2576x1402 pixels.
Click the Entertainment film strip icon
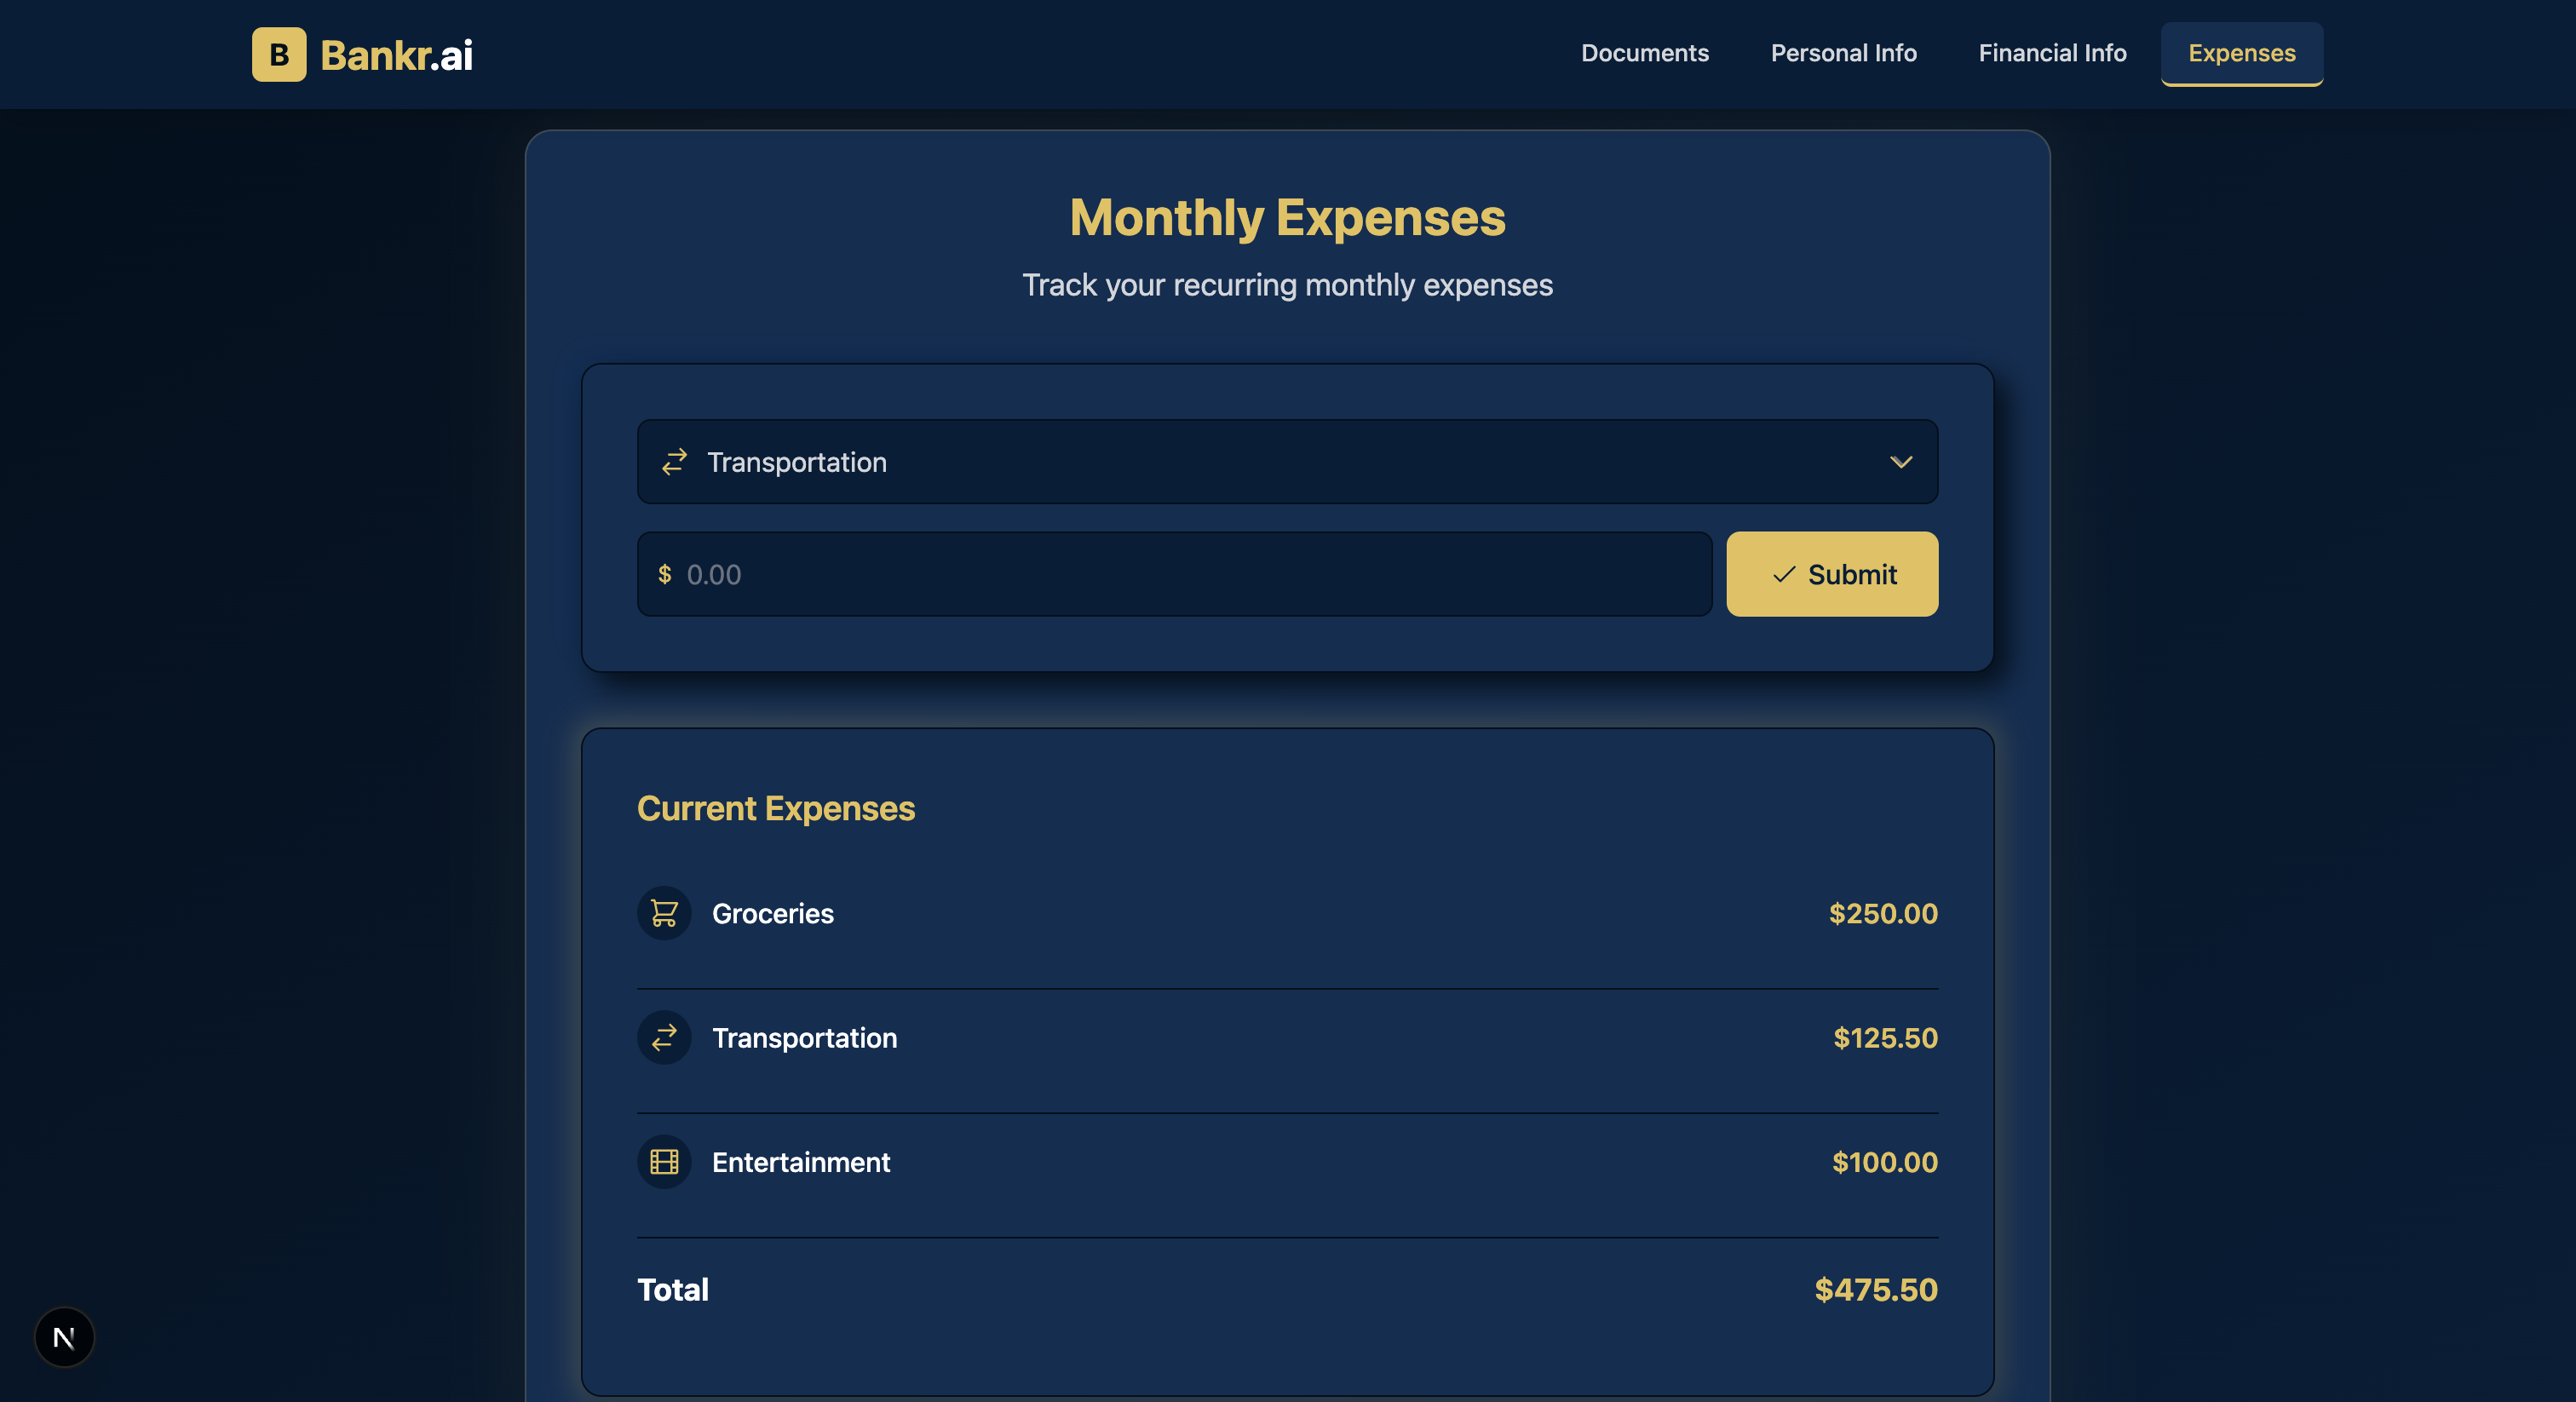coord(664,1162)
